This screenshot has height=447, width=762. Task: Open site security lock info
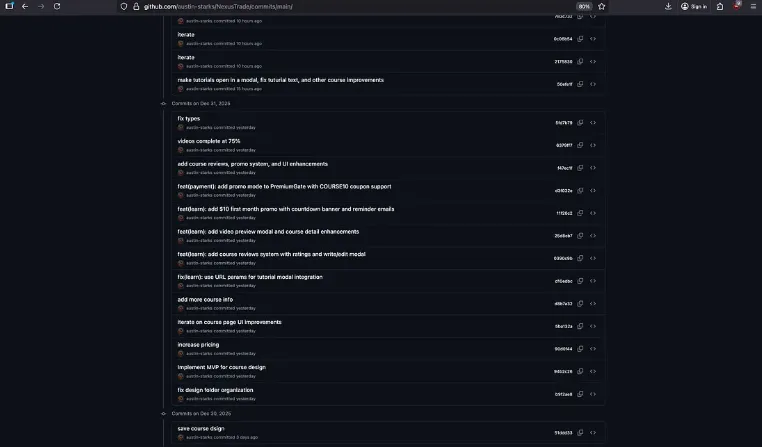click(x=136, y=6)
